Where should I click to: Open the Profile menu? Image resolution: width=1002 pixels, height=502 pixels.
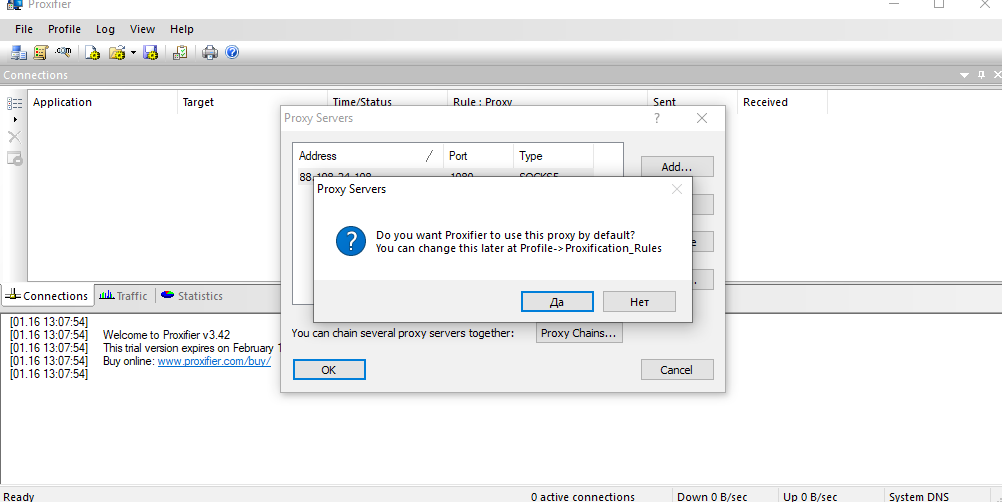coord(64,29)
